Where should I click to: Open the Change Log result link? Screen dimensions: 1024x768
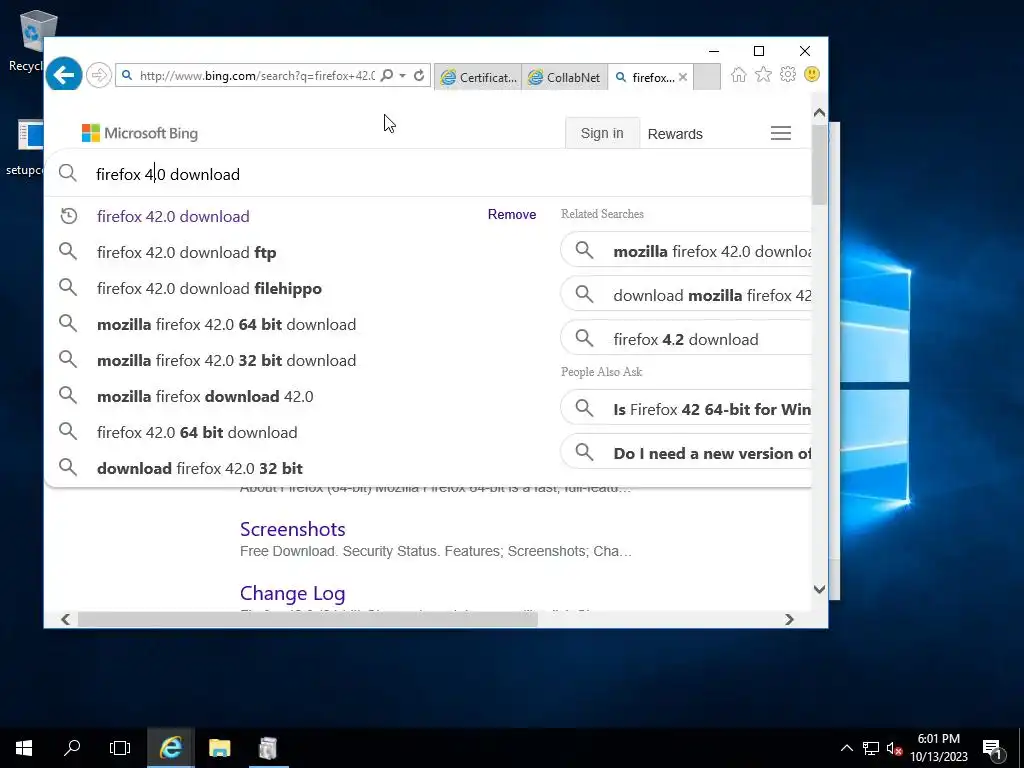click(293, 593)
